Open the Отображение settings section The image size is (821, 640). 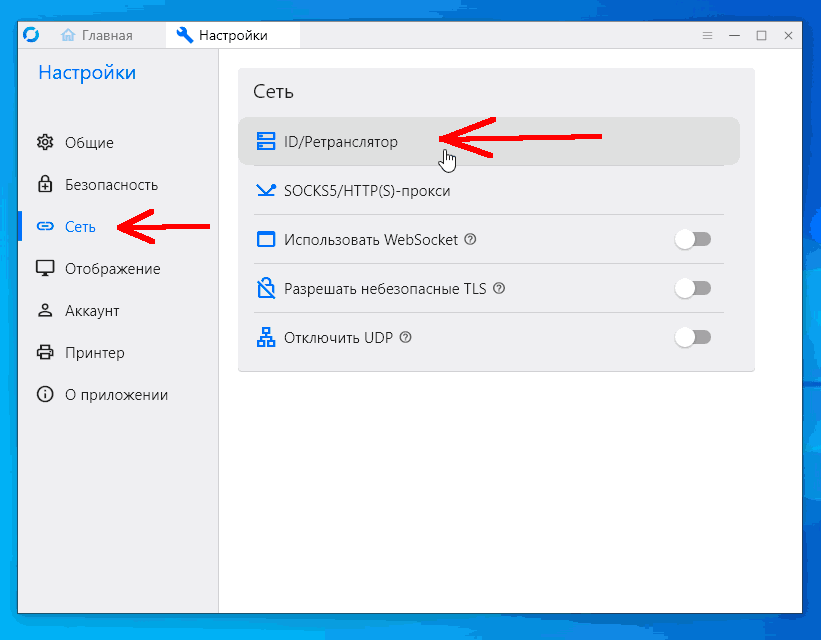point(118,268)
